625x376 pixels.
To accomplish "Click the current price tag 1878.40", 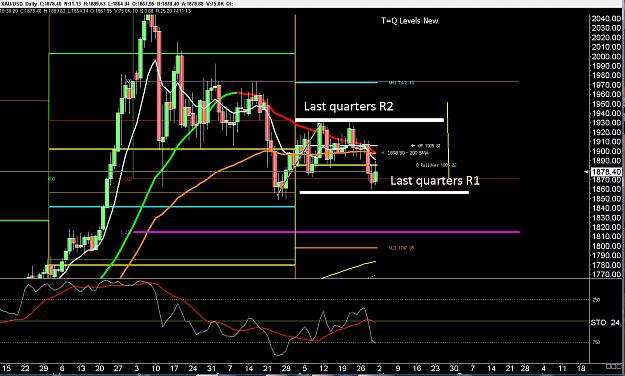I will click(x=606, y=172).
